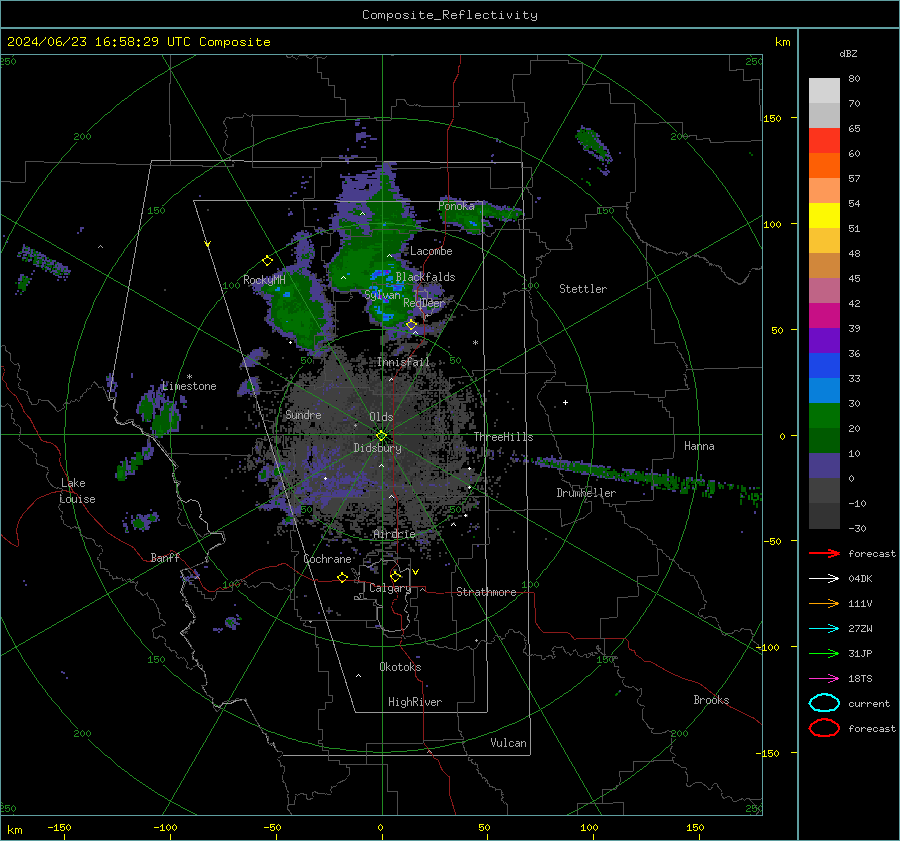
Task: Click the cyan 'current' ellipse legend icon
Action: point(824,703)
